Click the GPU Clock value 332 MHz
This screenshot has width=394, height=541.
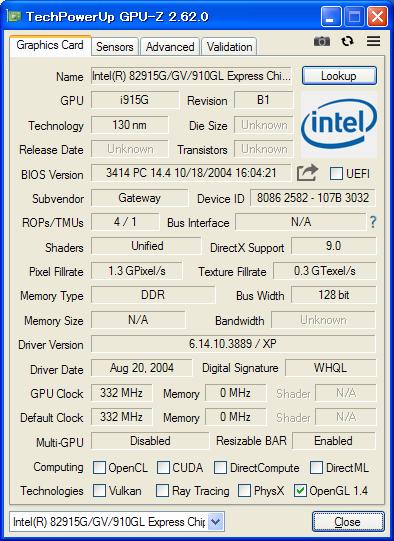[121, 393]
